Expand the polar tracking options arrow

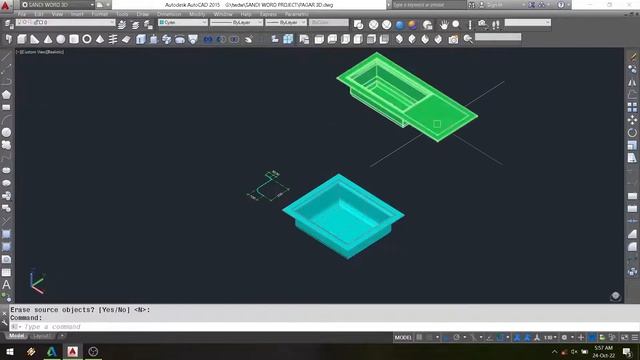[464, 337]
